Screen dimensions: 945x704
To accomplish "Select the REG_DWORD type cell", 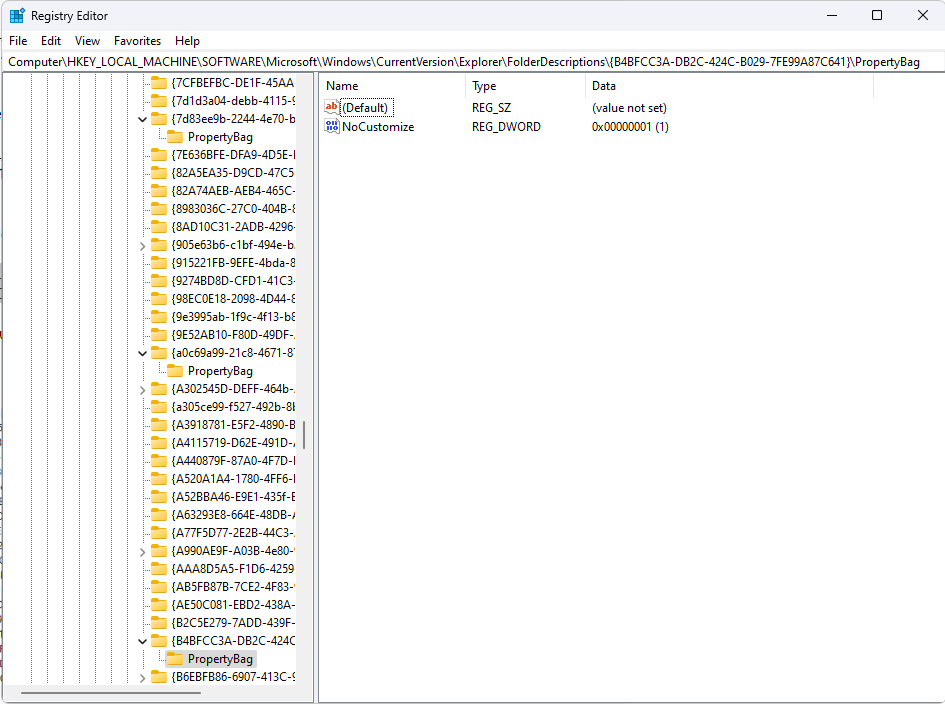I will 506,127.
